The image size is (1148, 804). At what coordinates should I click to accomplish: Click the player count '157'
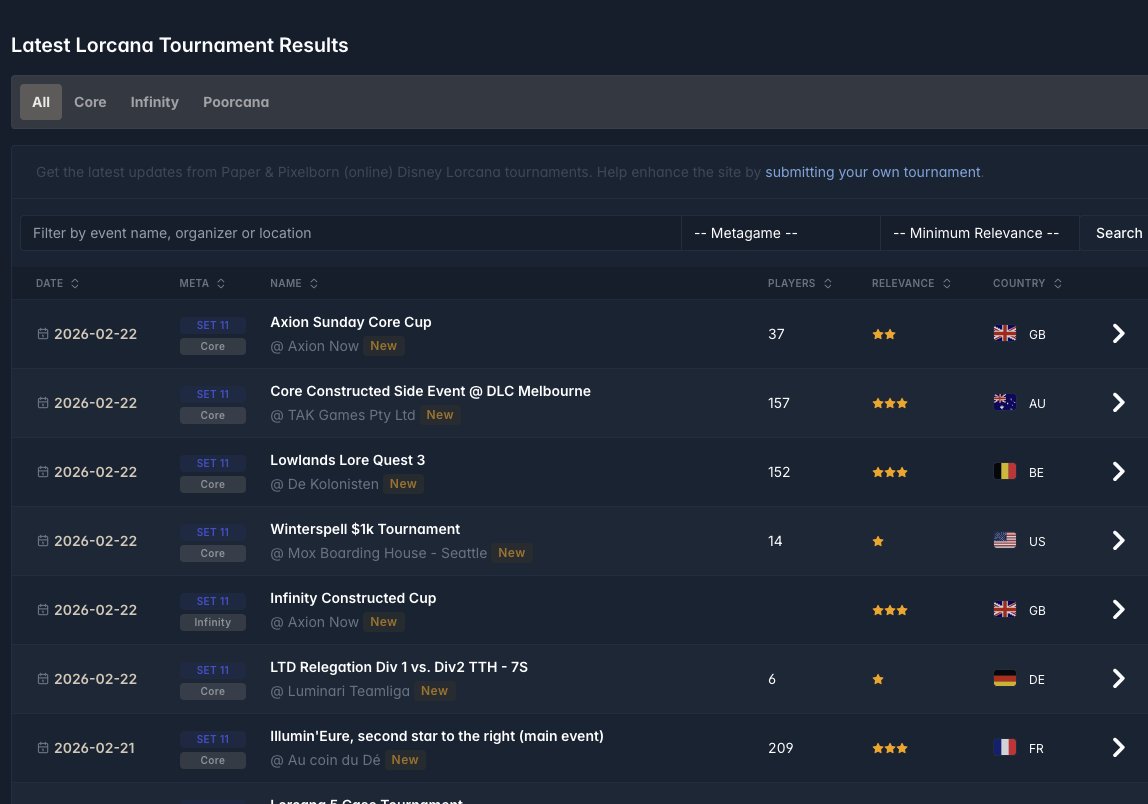[779, 403]
